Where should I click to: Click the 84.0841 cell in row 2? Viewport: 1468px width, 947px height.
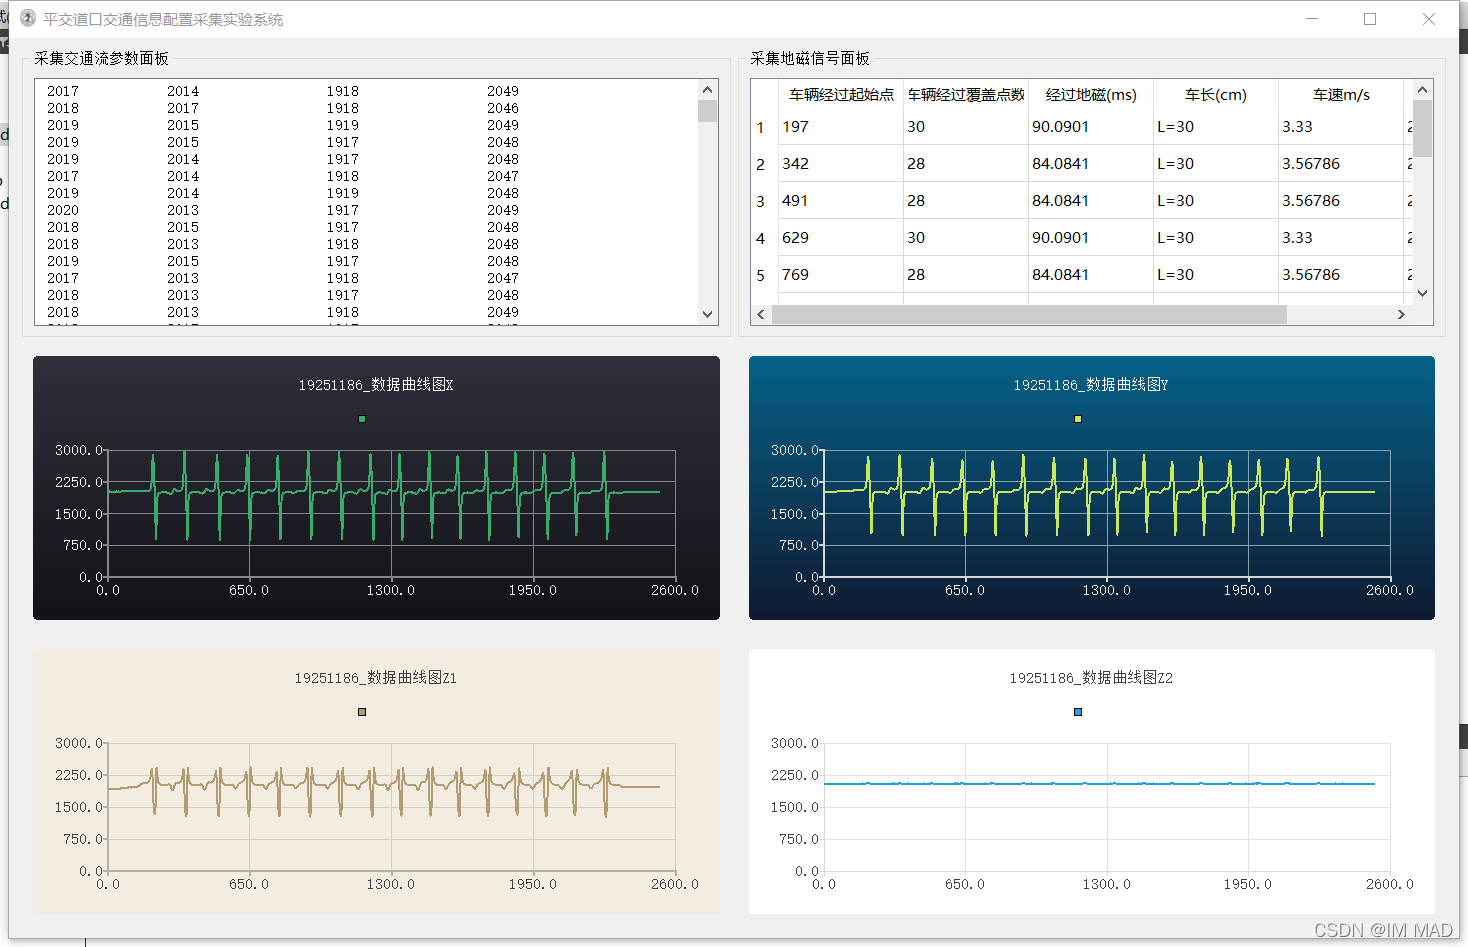(1091, 164)
